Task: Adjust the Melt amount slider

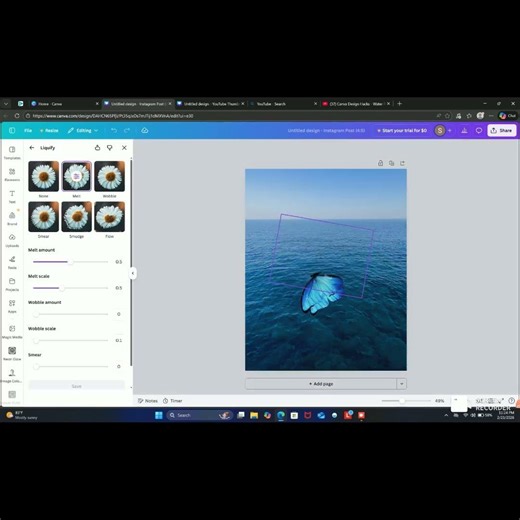Action: [70, 262]
